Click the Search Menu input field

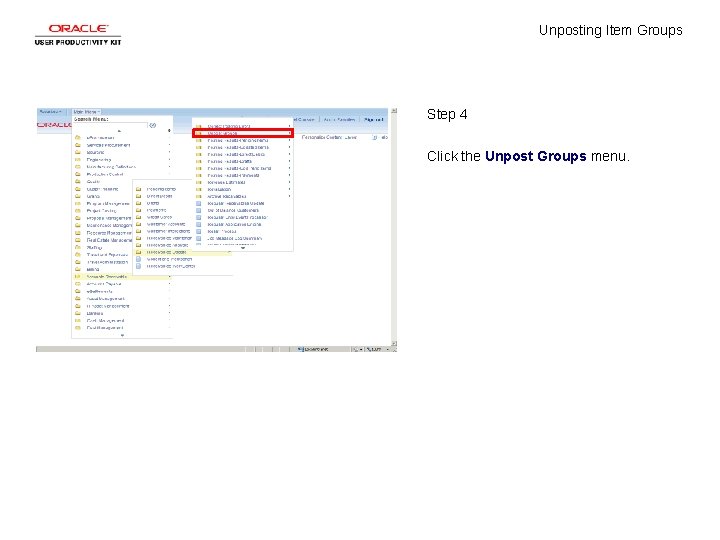(x=110, y=125)
